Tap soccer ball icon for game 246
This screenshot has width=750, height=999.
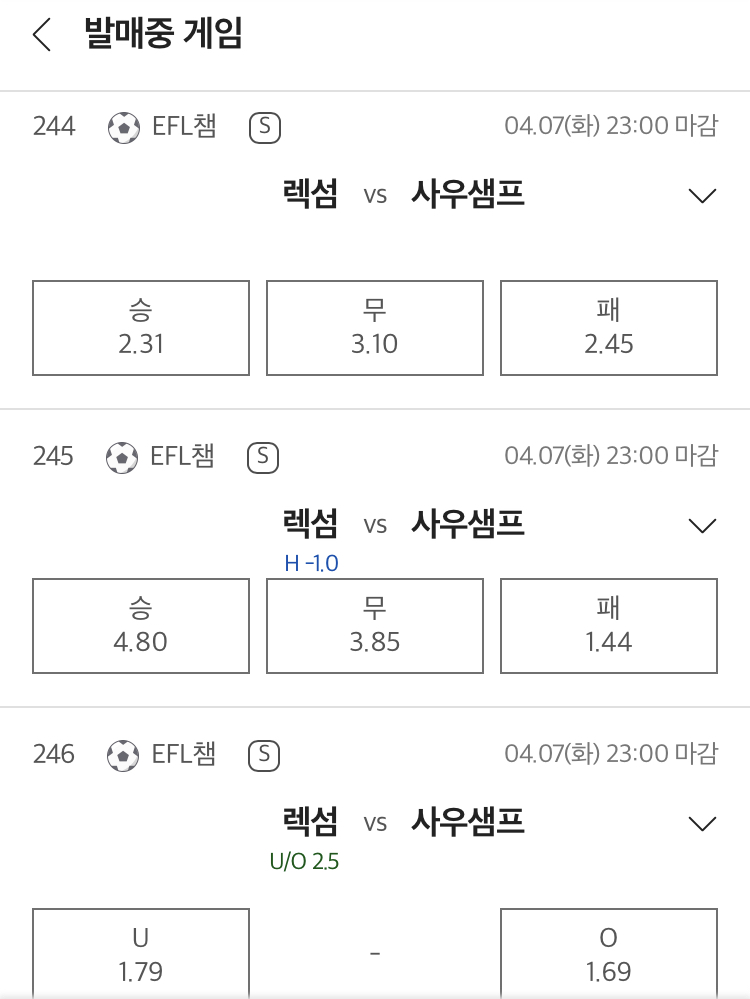click(123, 756)
